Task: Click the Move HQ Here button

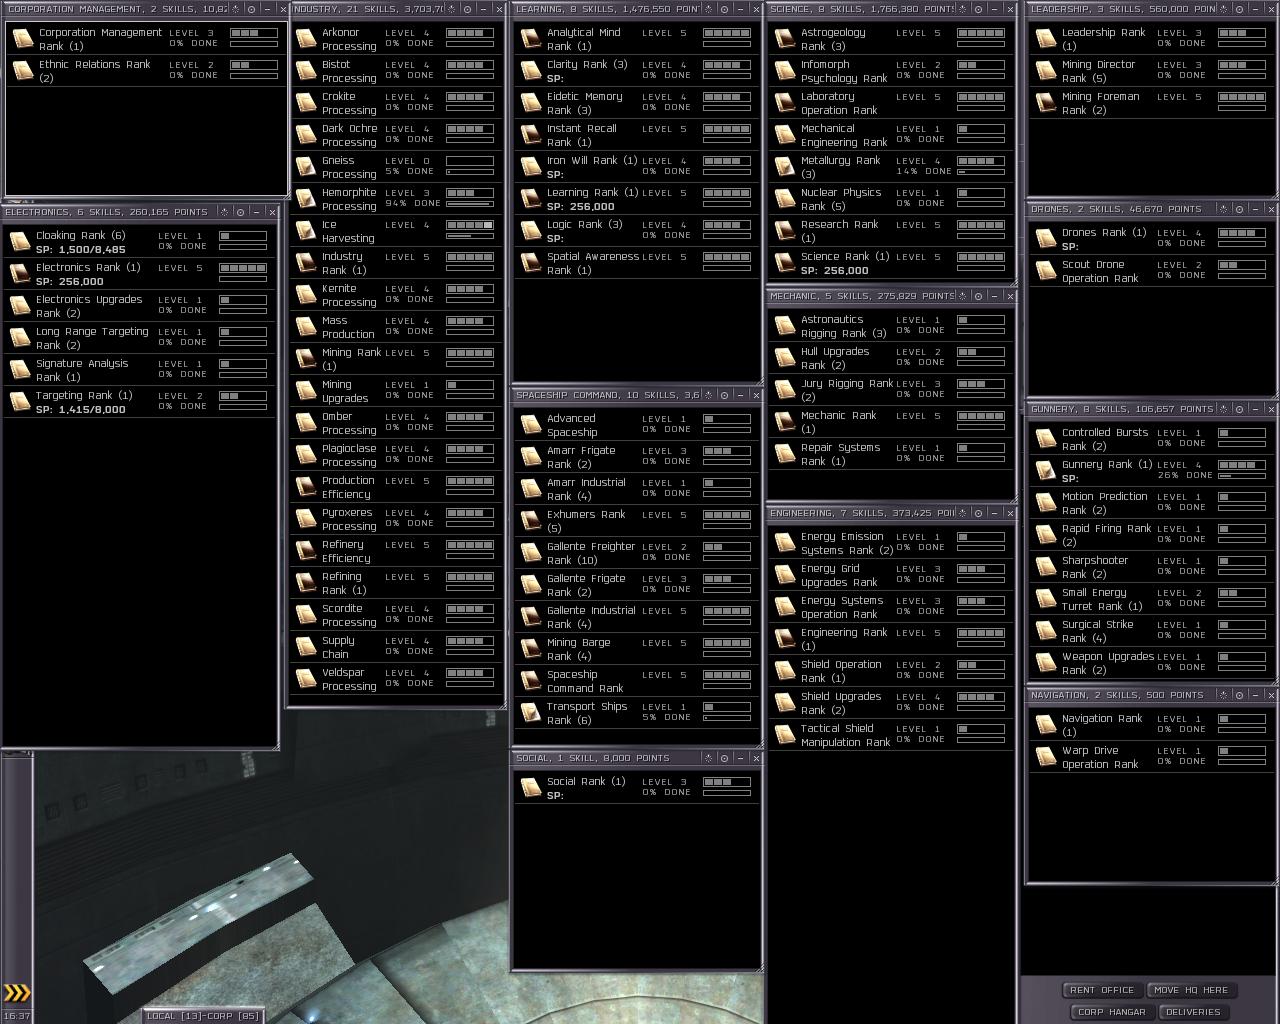Action: (1191, 990)
